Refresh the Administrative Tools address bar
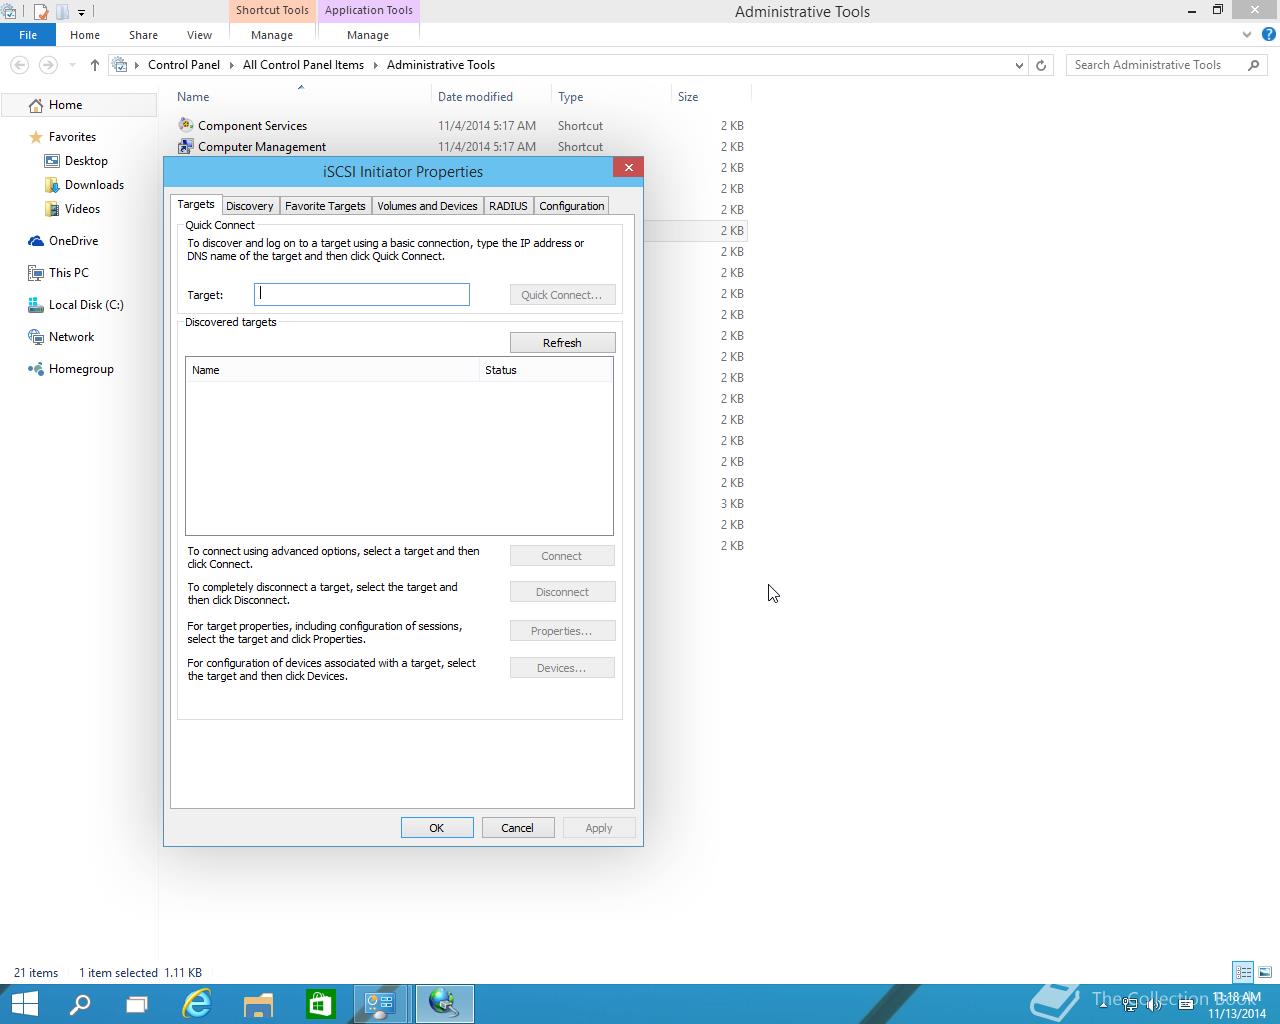Screen dimensions: 1280x1024 point(1041,65)
